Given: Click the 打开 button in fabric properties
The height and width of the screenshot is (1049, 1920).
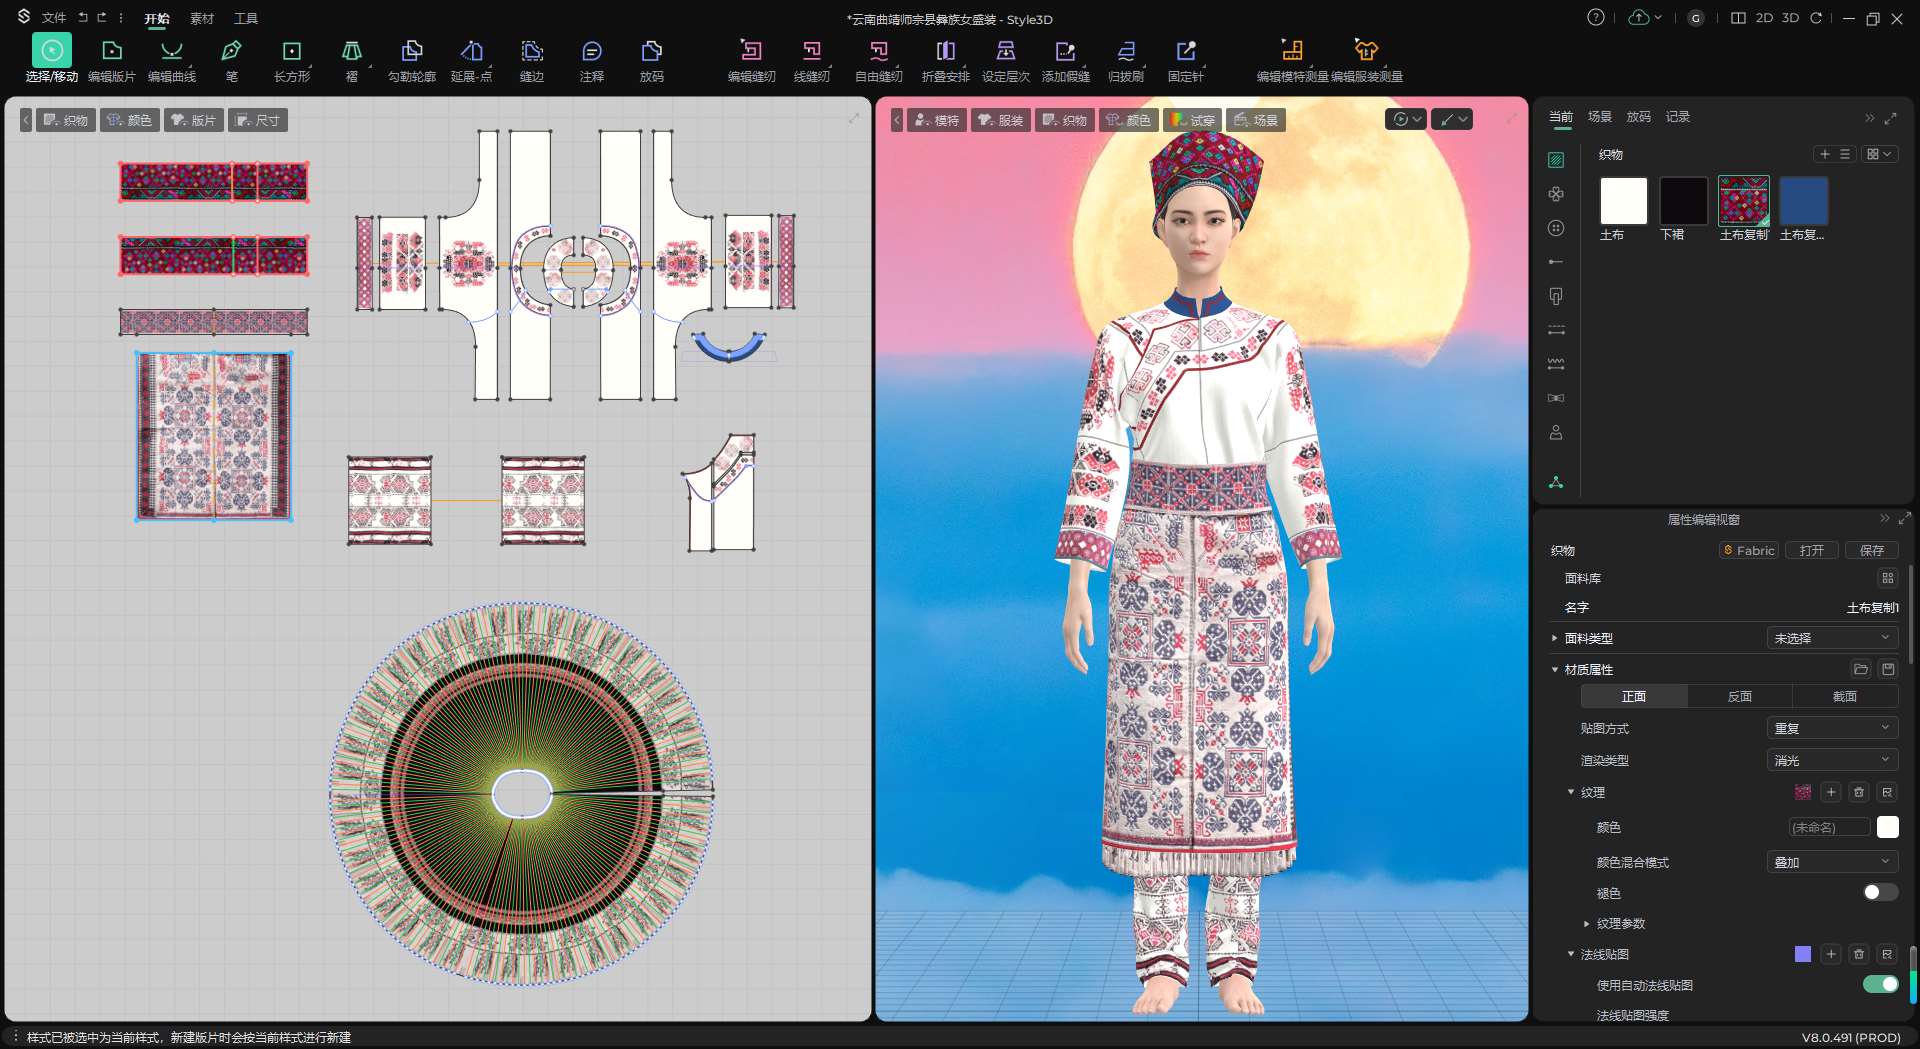Looking at the screenshot, I should [1811, 550].
